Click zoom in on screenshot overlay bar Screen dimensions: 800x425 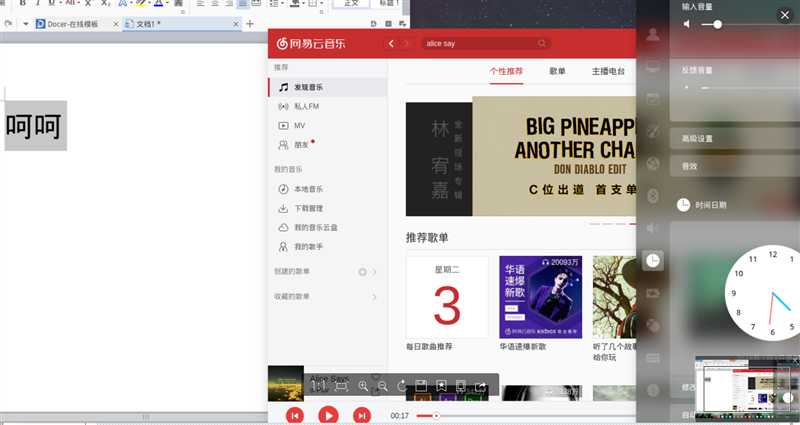363,386
